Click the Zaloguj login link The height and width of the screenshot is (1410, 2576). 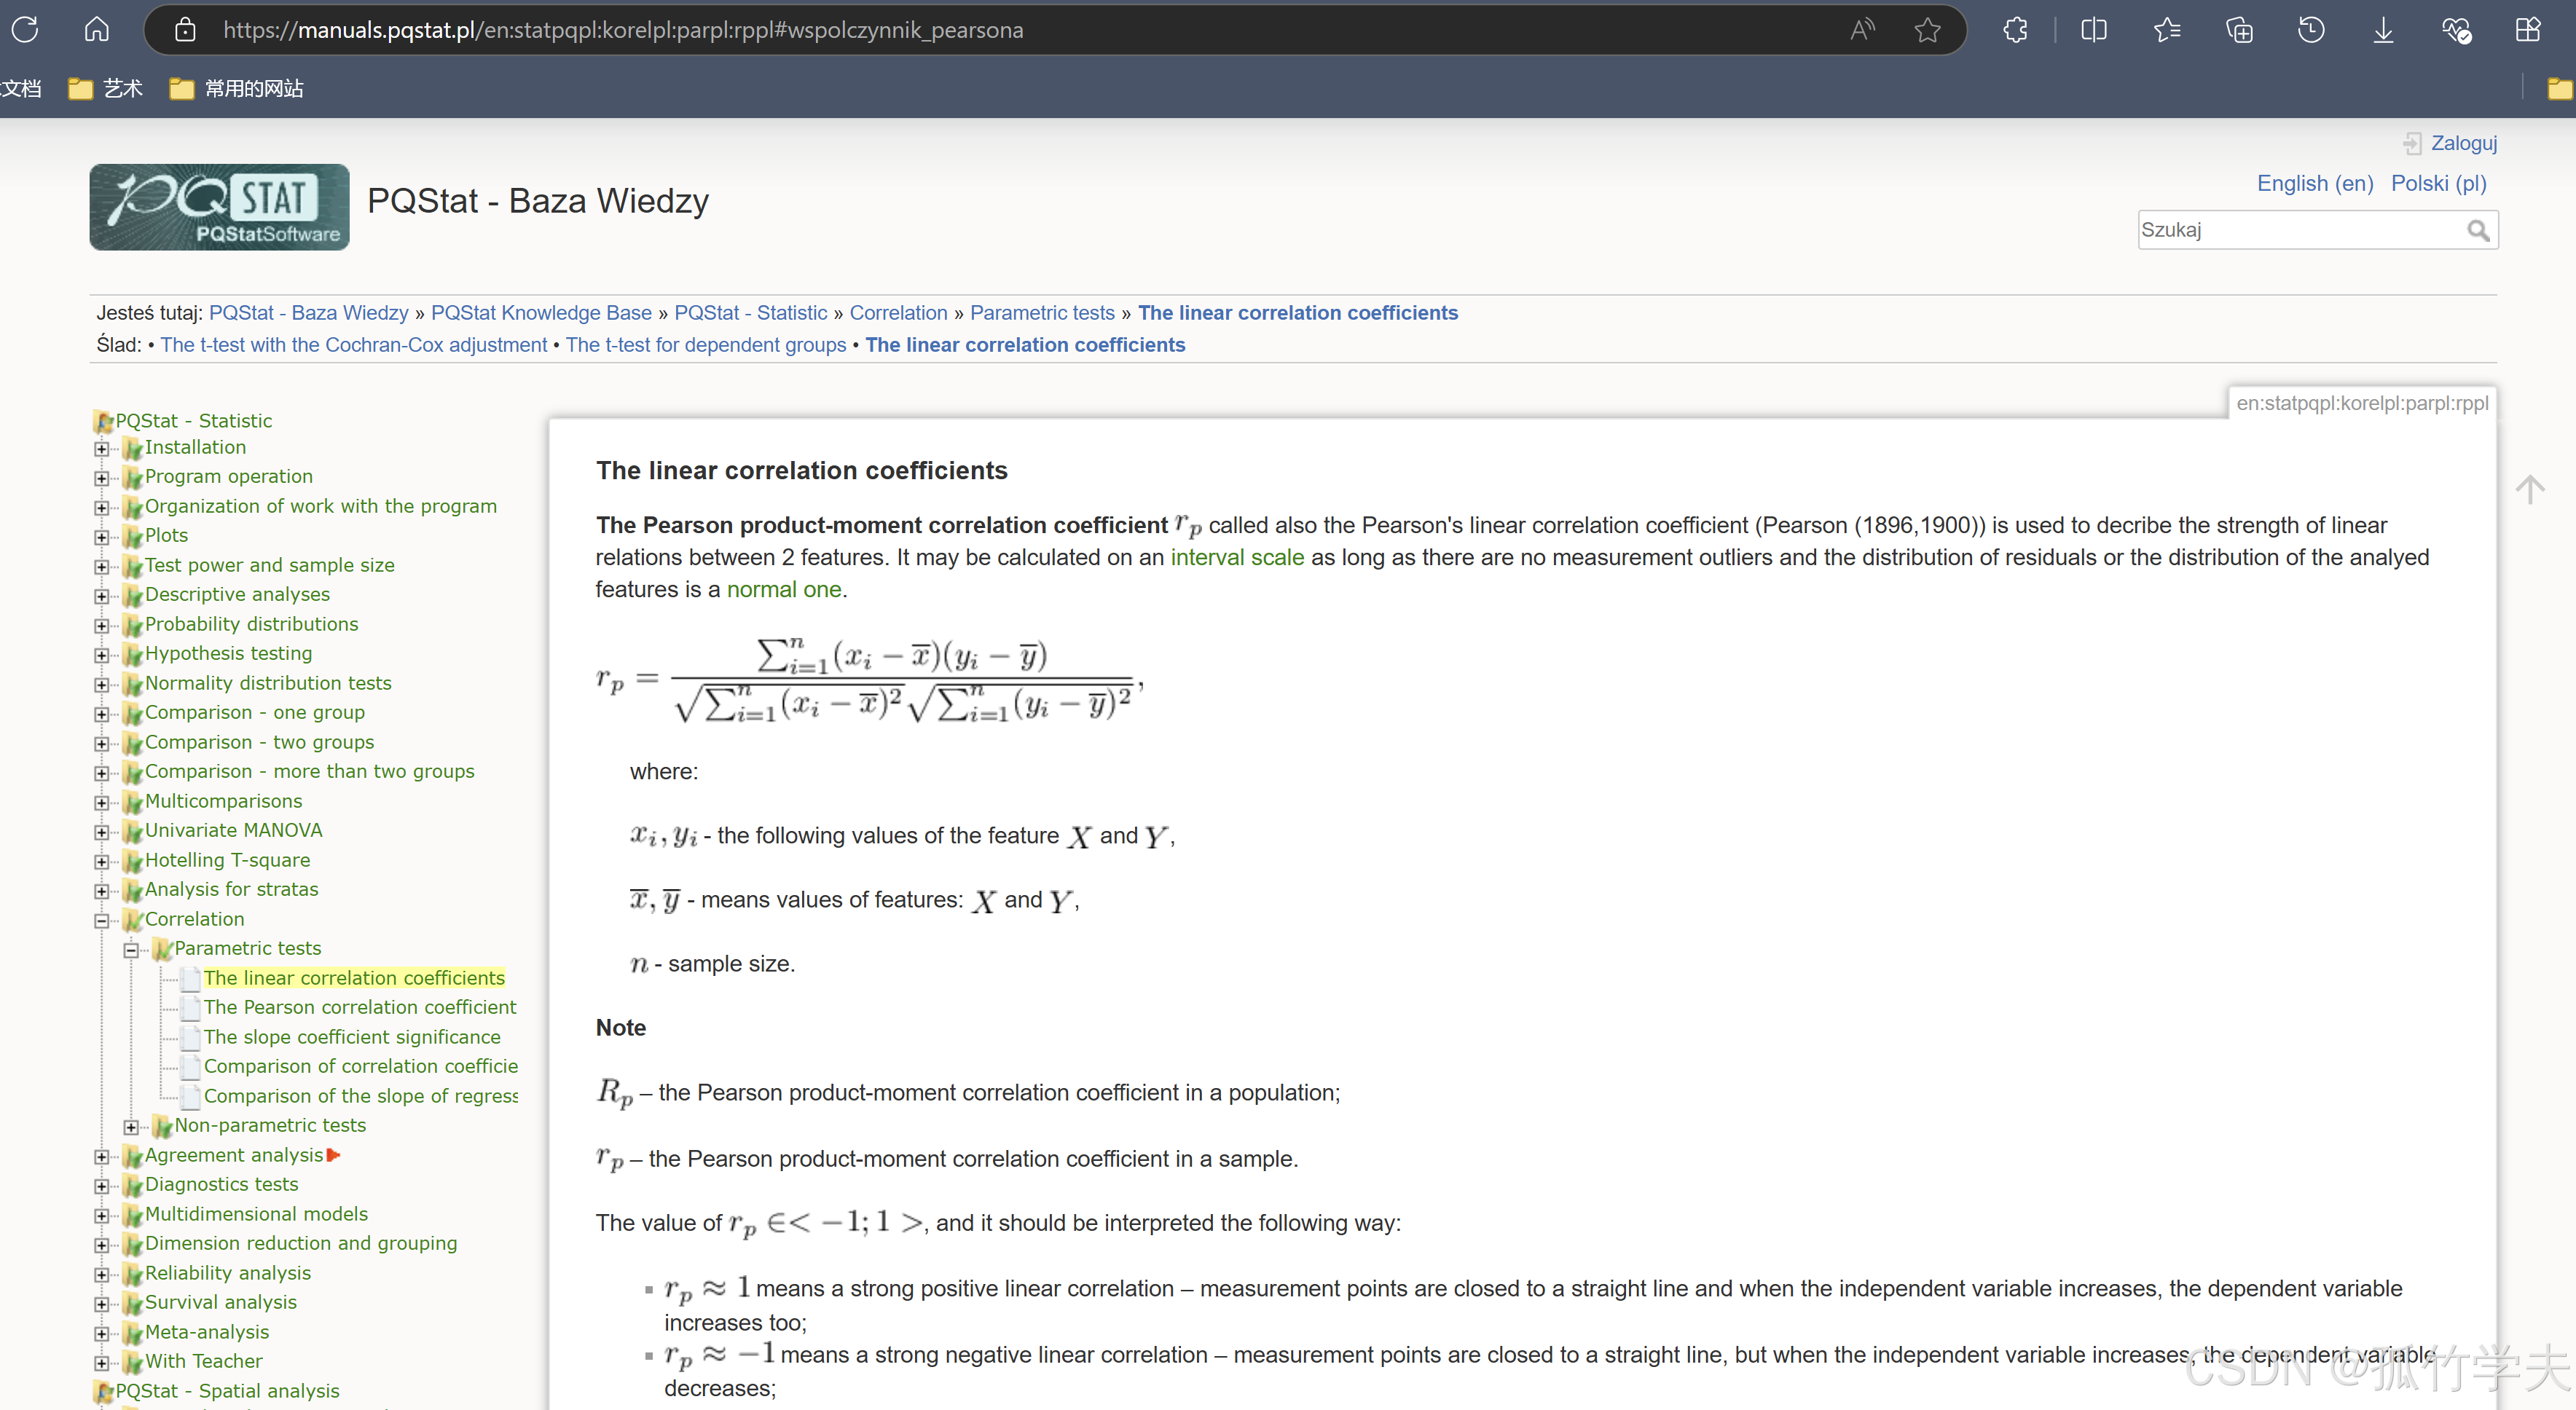click(2463, 143)
